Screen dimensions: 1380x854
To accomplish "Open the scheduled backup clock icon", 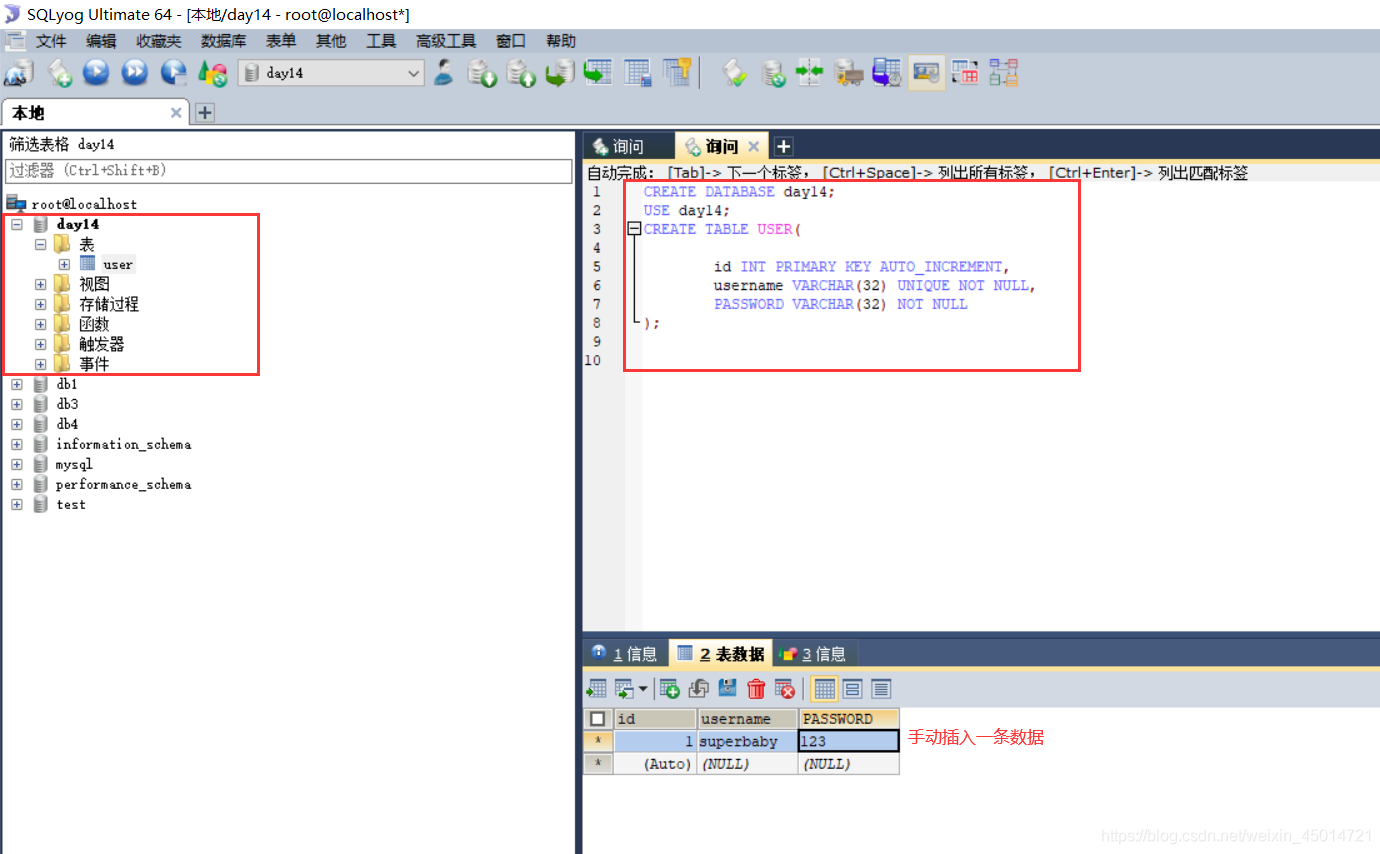I will [887, 72].
